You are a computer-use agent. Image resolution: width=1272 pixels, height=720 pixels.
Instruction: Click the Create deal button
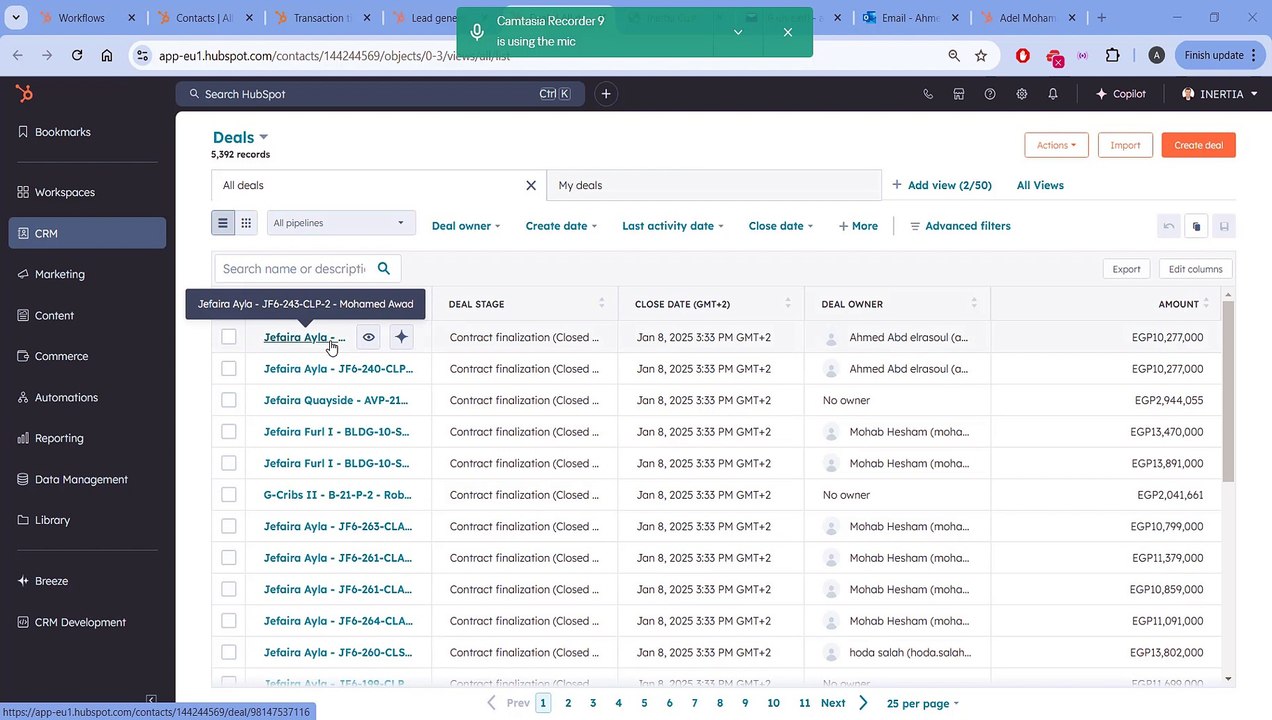[1198, 145]
